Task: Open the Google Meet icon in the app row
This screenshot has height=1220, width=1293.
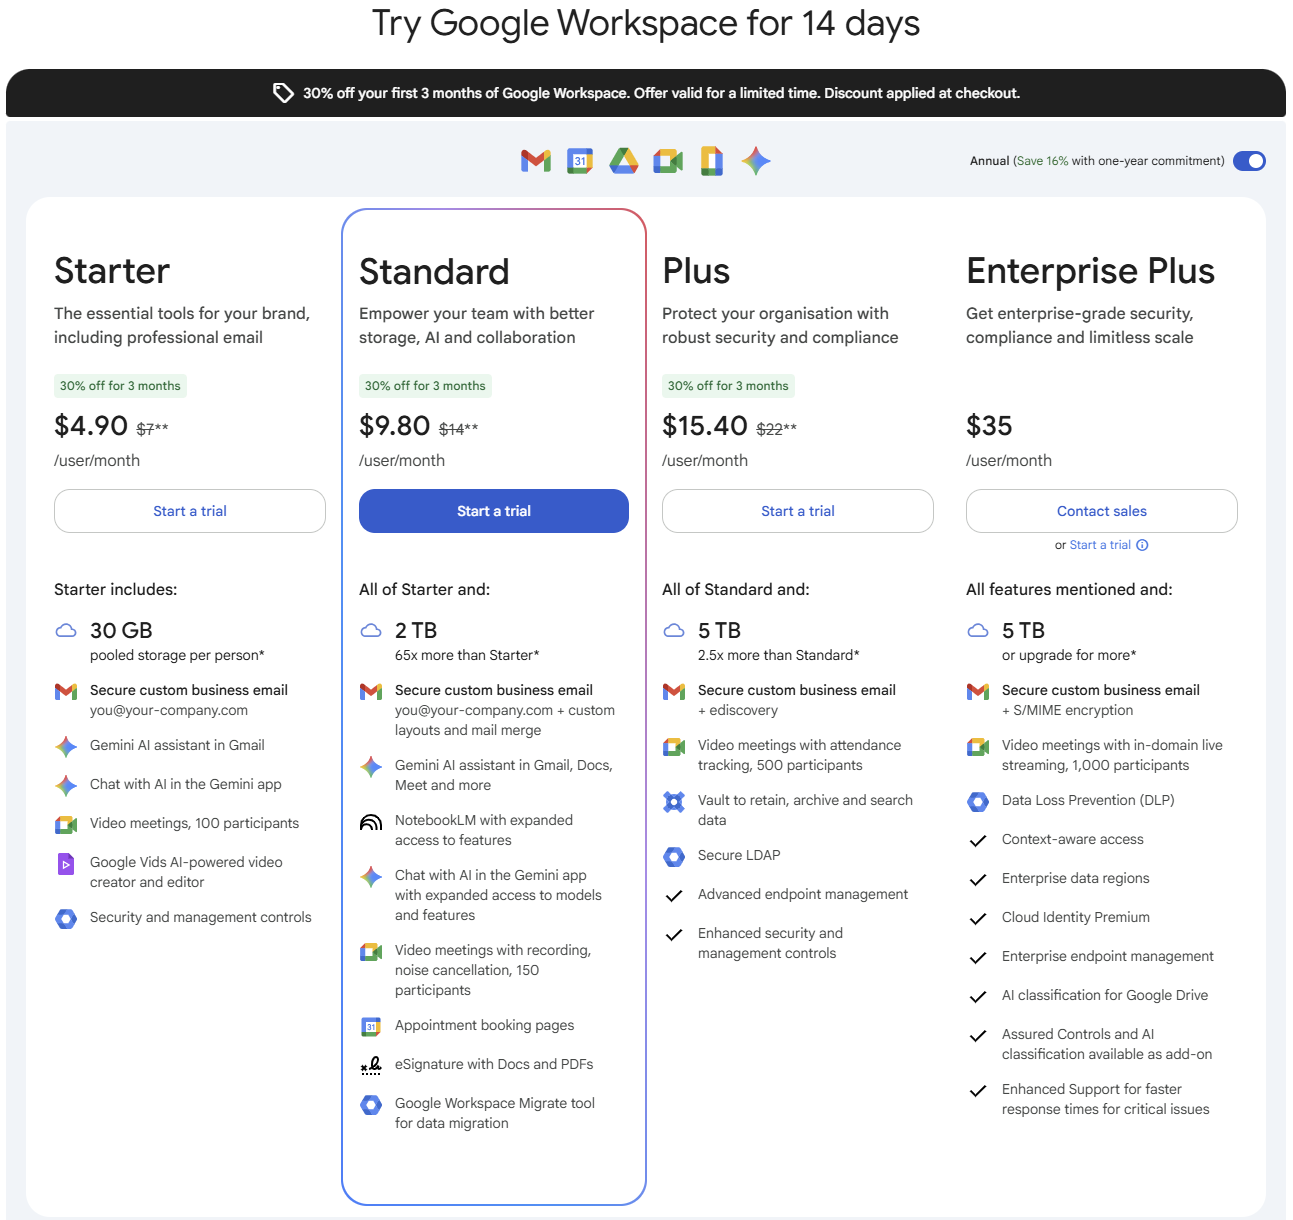Action: pyautogui.click(x=667, y=160)
